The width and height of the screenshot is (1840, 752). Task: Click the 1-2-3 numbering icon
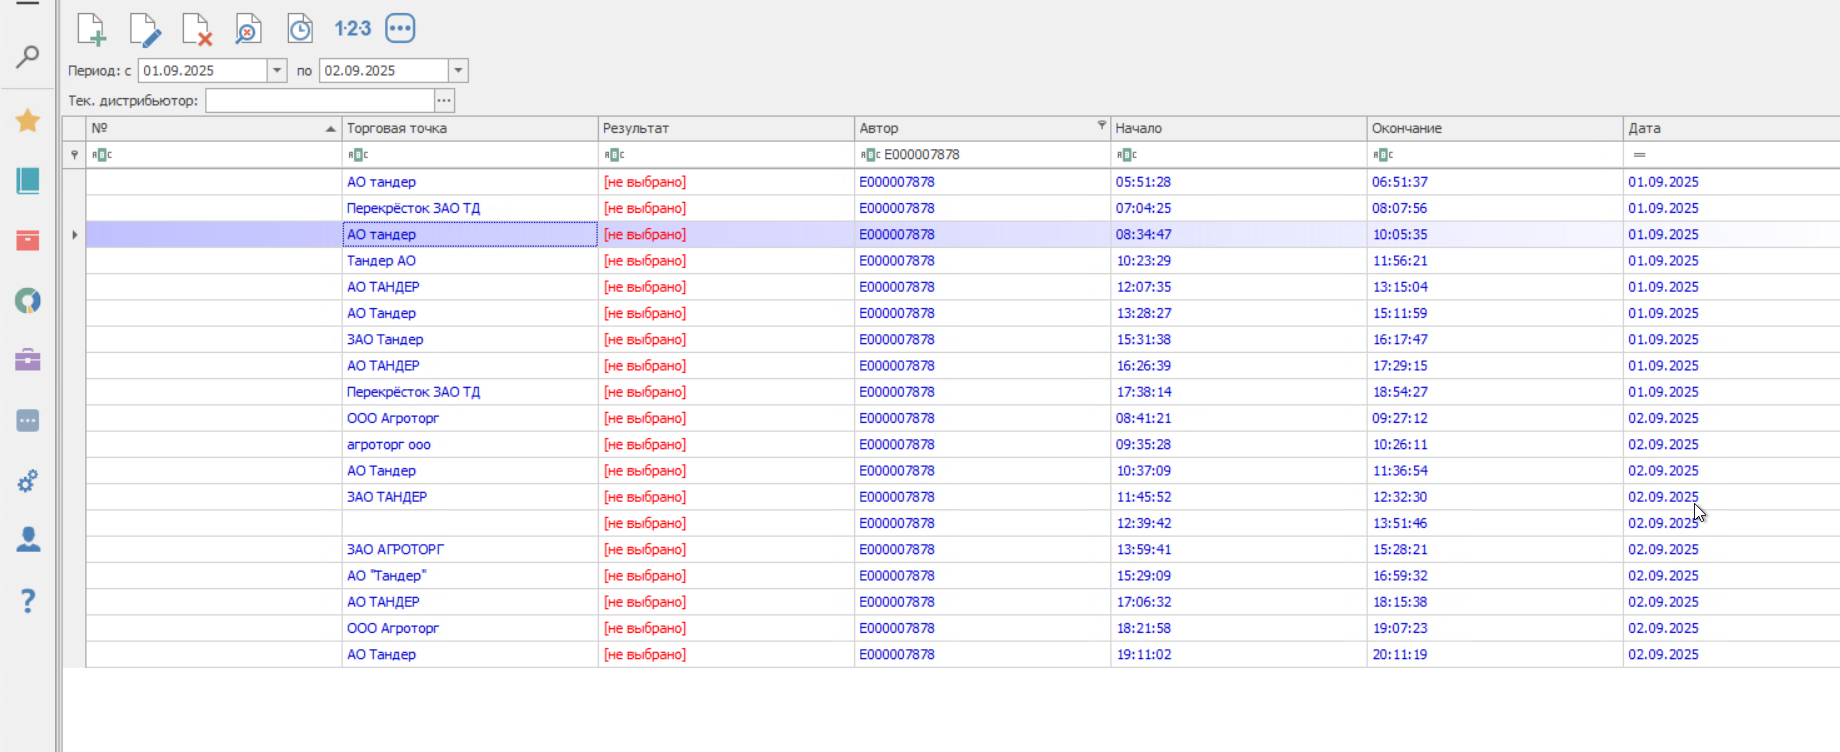click(352, 29)
